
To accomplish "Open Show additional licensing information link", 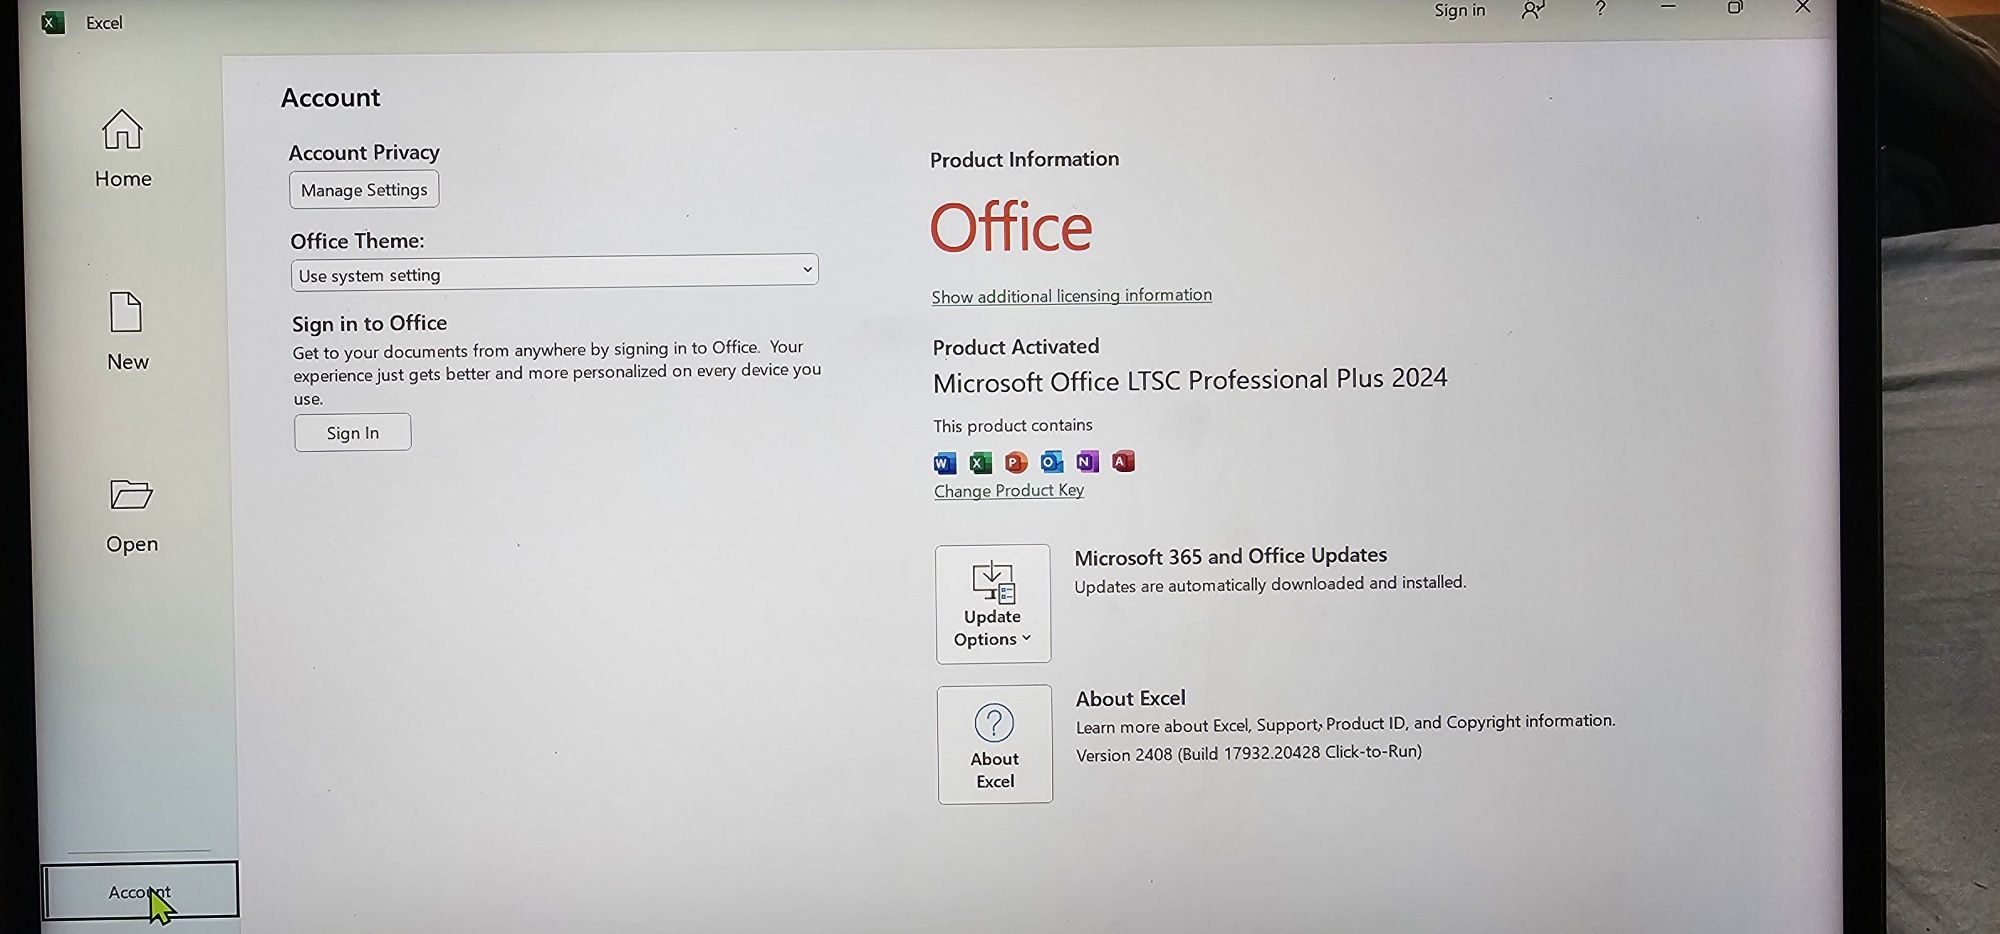I will (x=1071, y=296).
